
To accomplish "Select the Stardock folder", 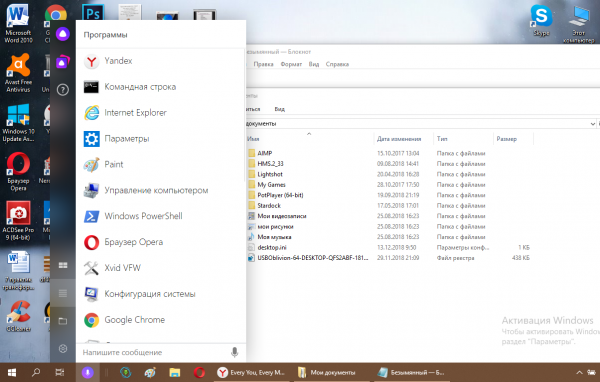I will [x=269, y=206].
